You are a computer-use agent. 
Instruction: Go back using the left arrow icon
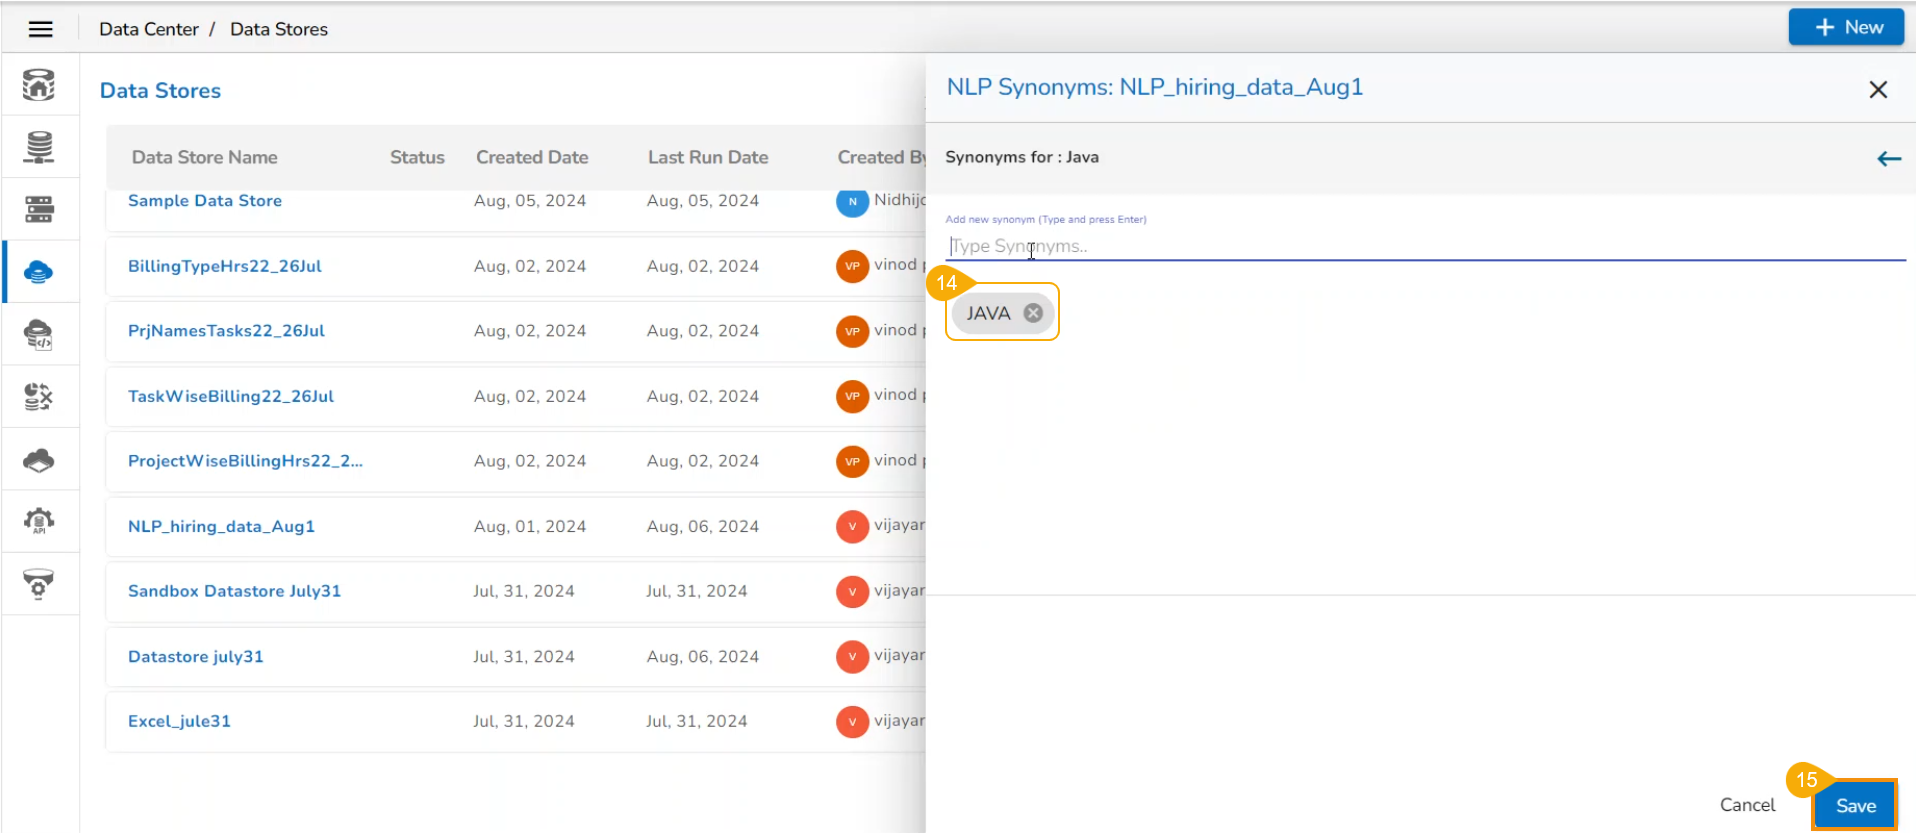coord(1888,159)
